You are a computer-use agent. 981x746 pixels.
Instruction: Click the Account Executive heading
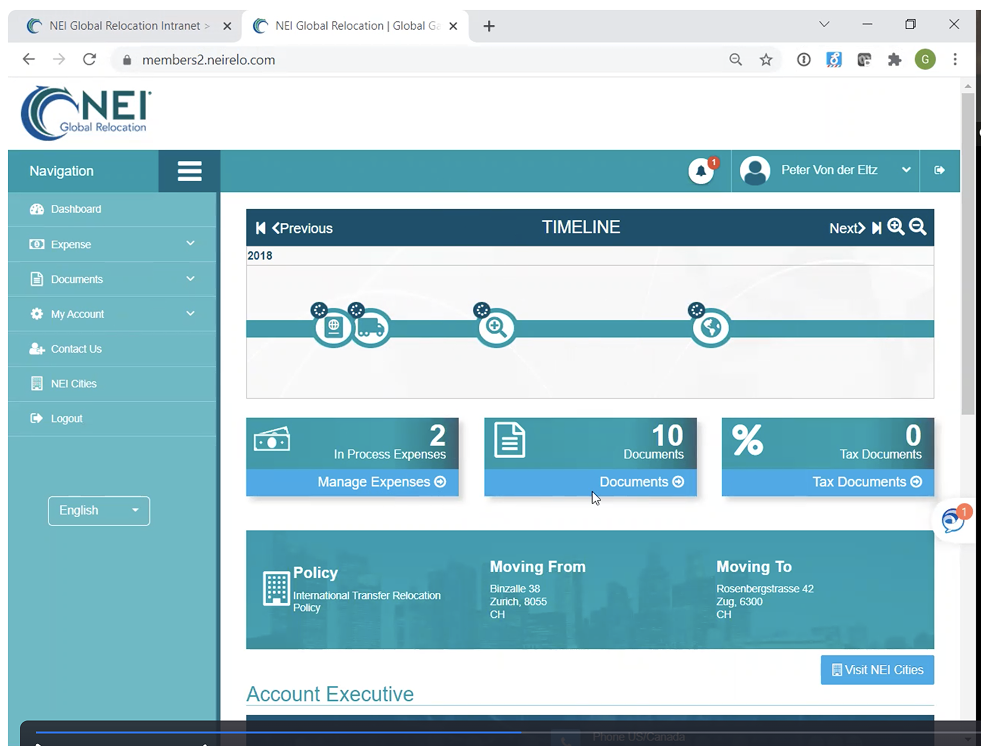[x=330, y=694]
